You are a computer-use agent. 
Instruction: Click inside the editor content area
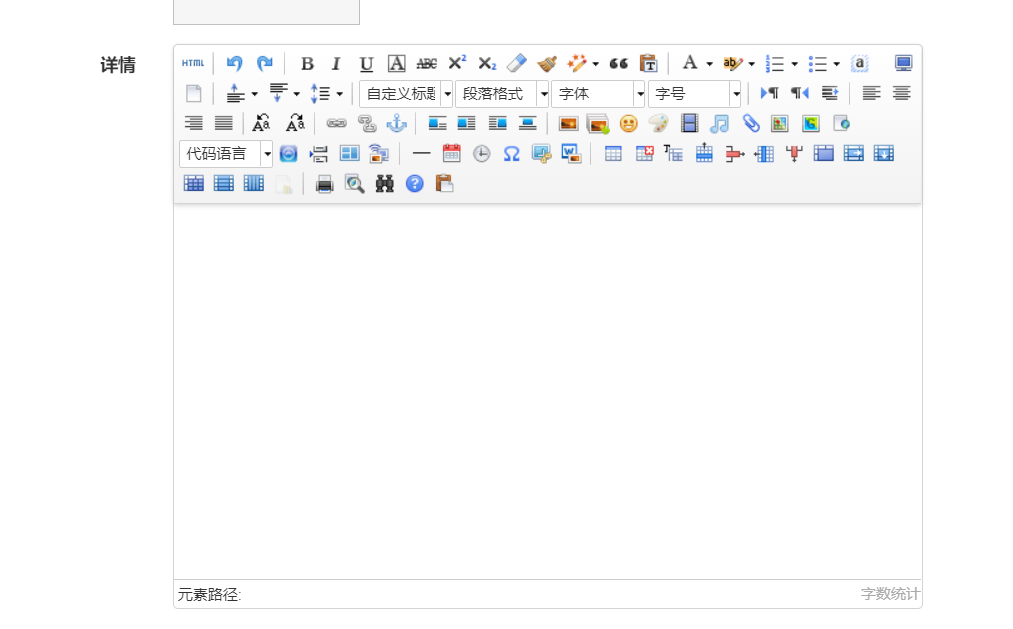[548, 390]
